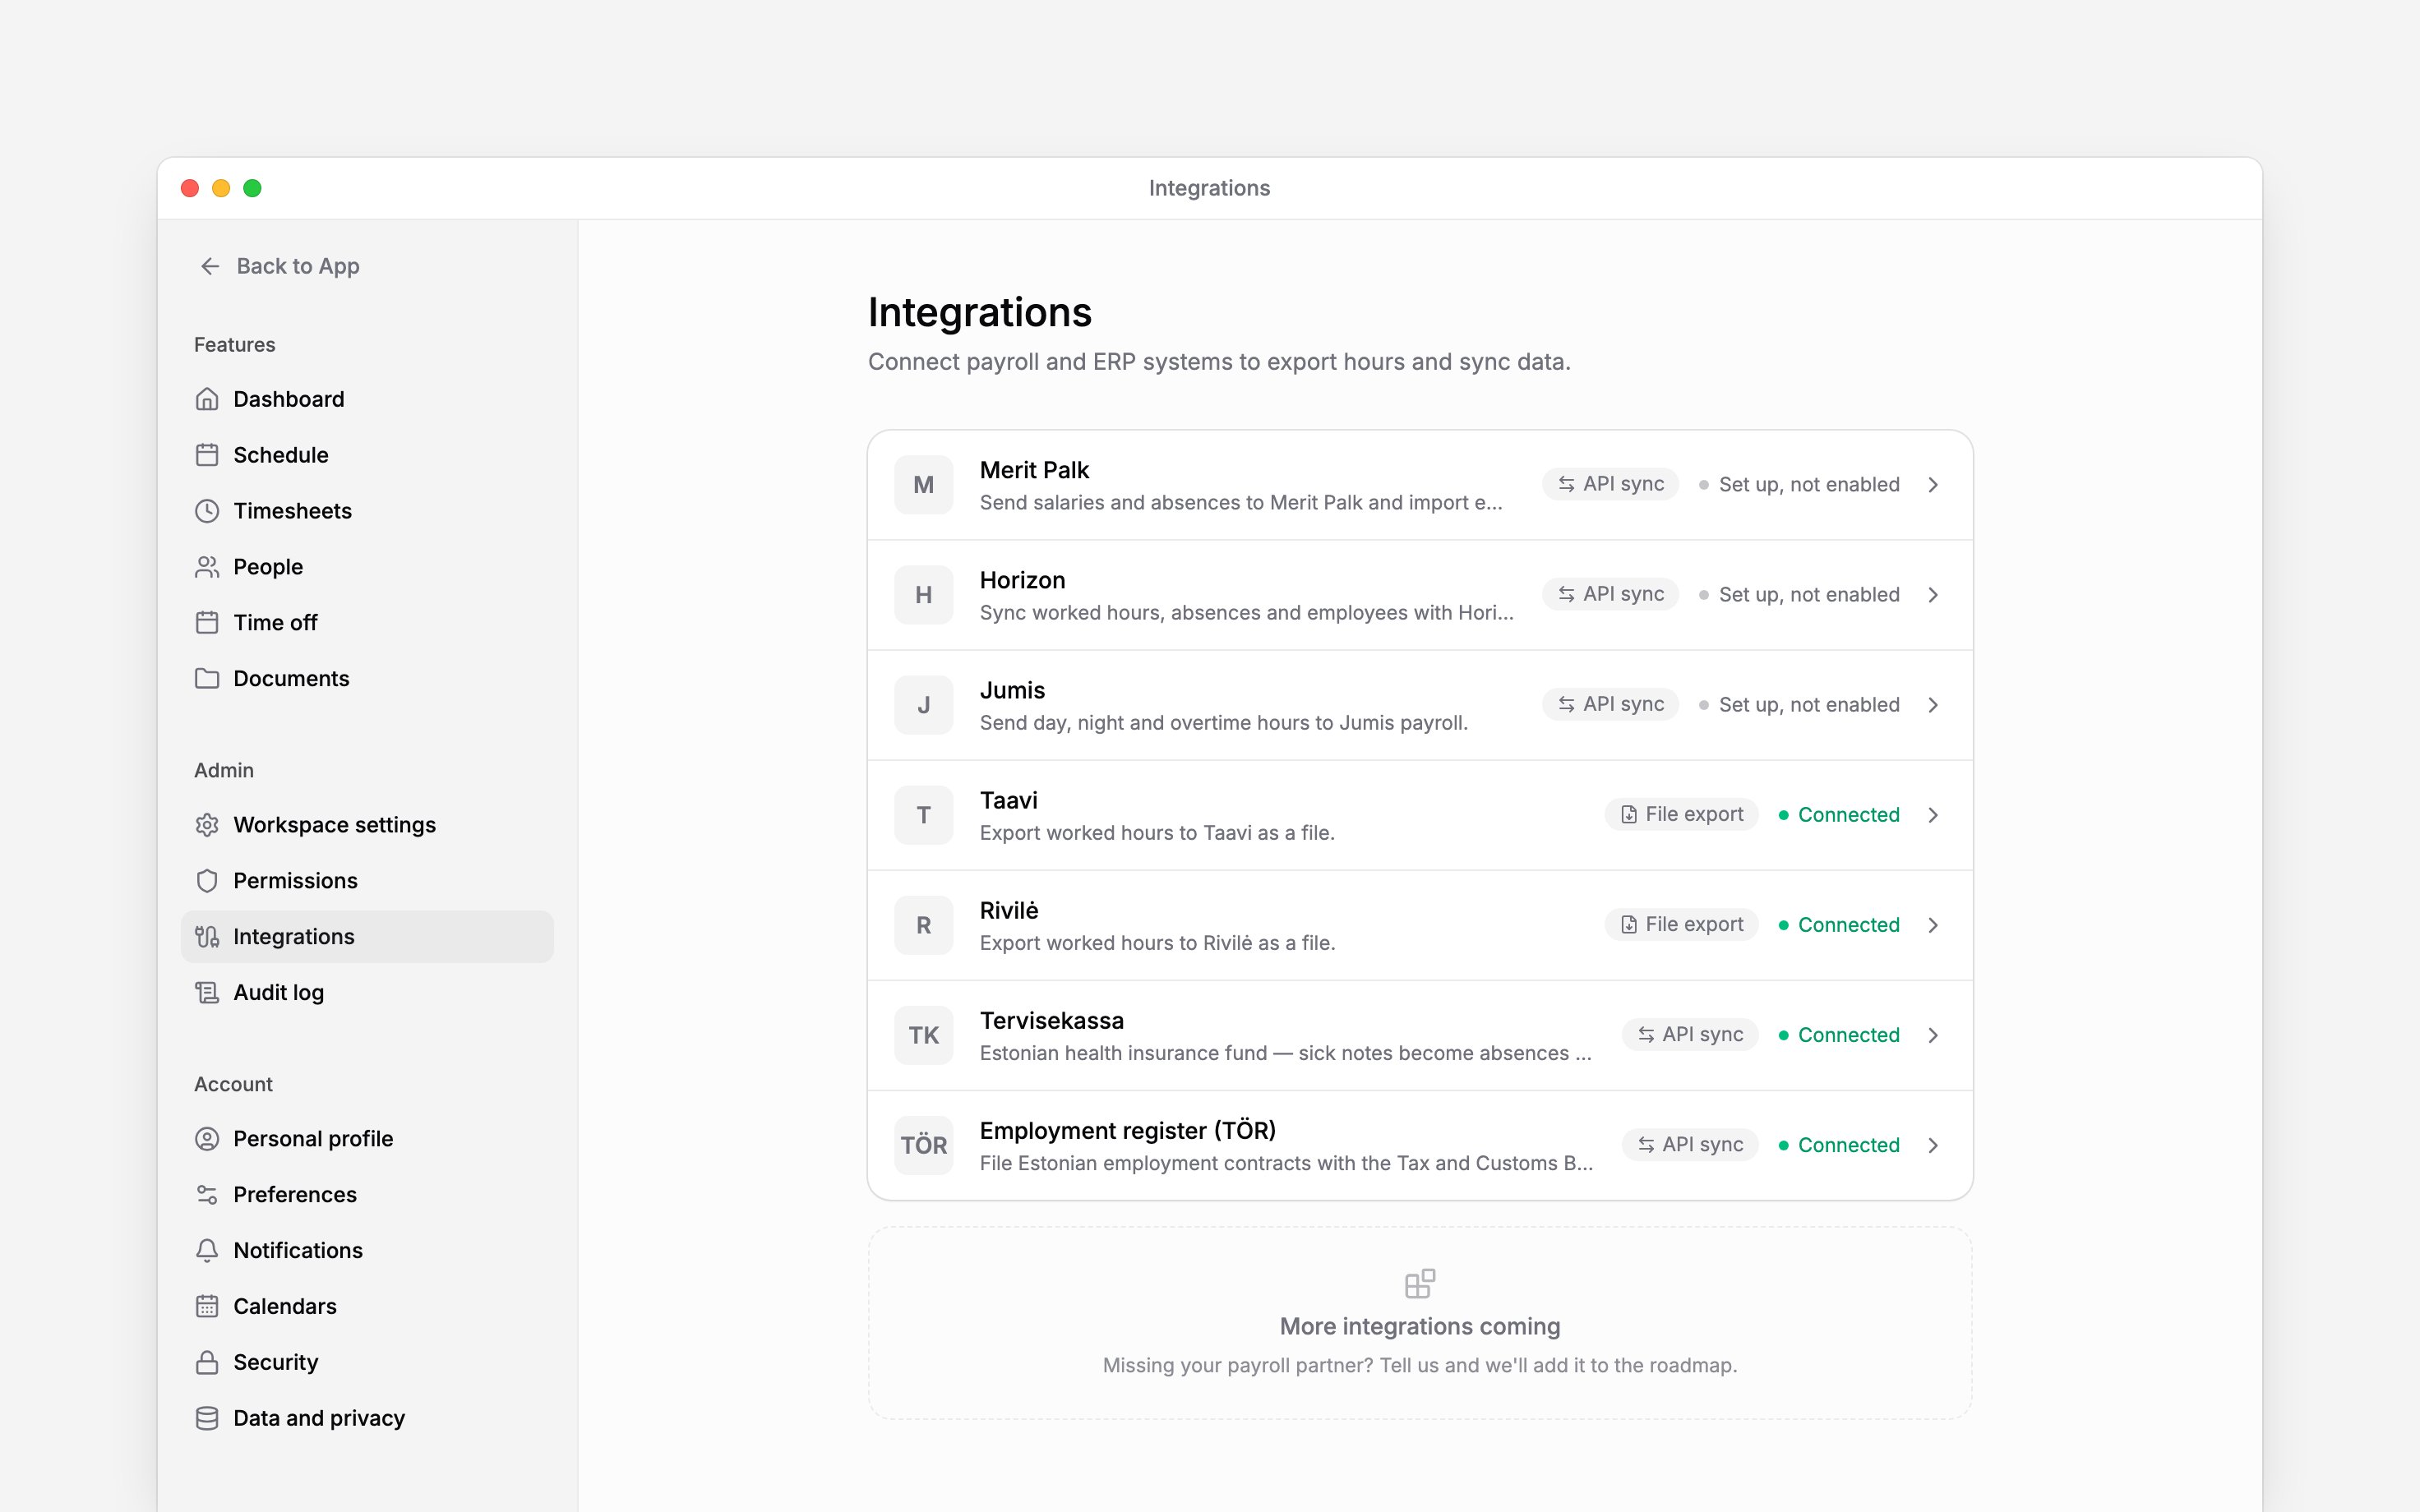The image size is (2420, 1512).
Task: Open Merit Palk integration title
Action: (x=1034, y=470)
